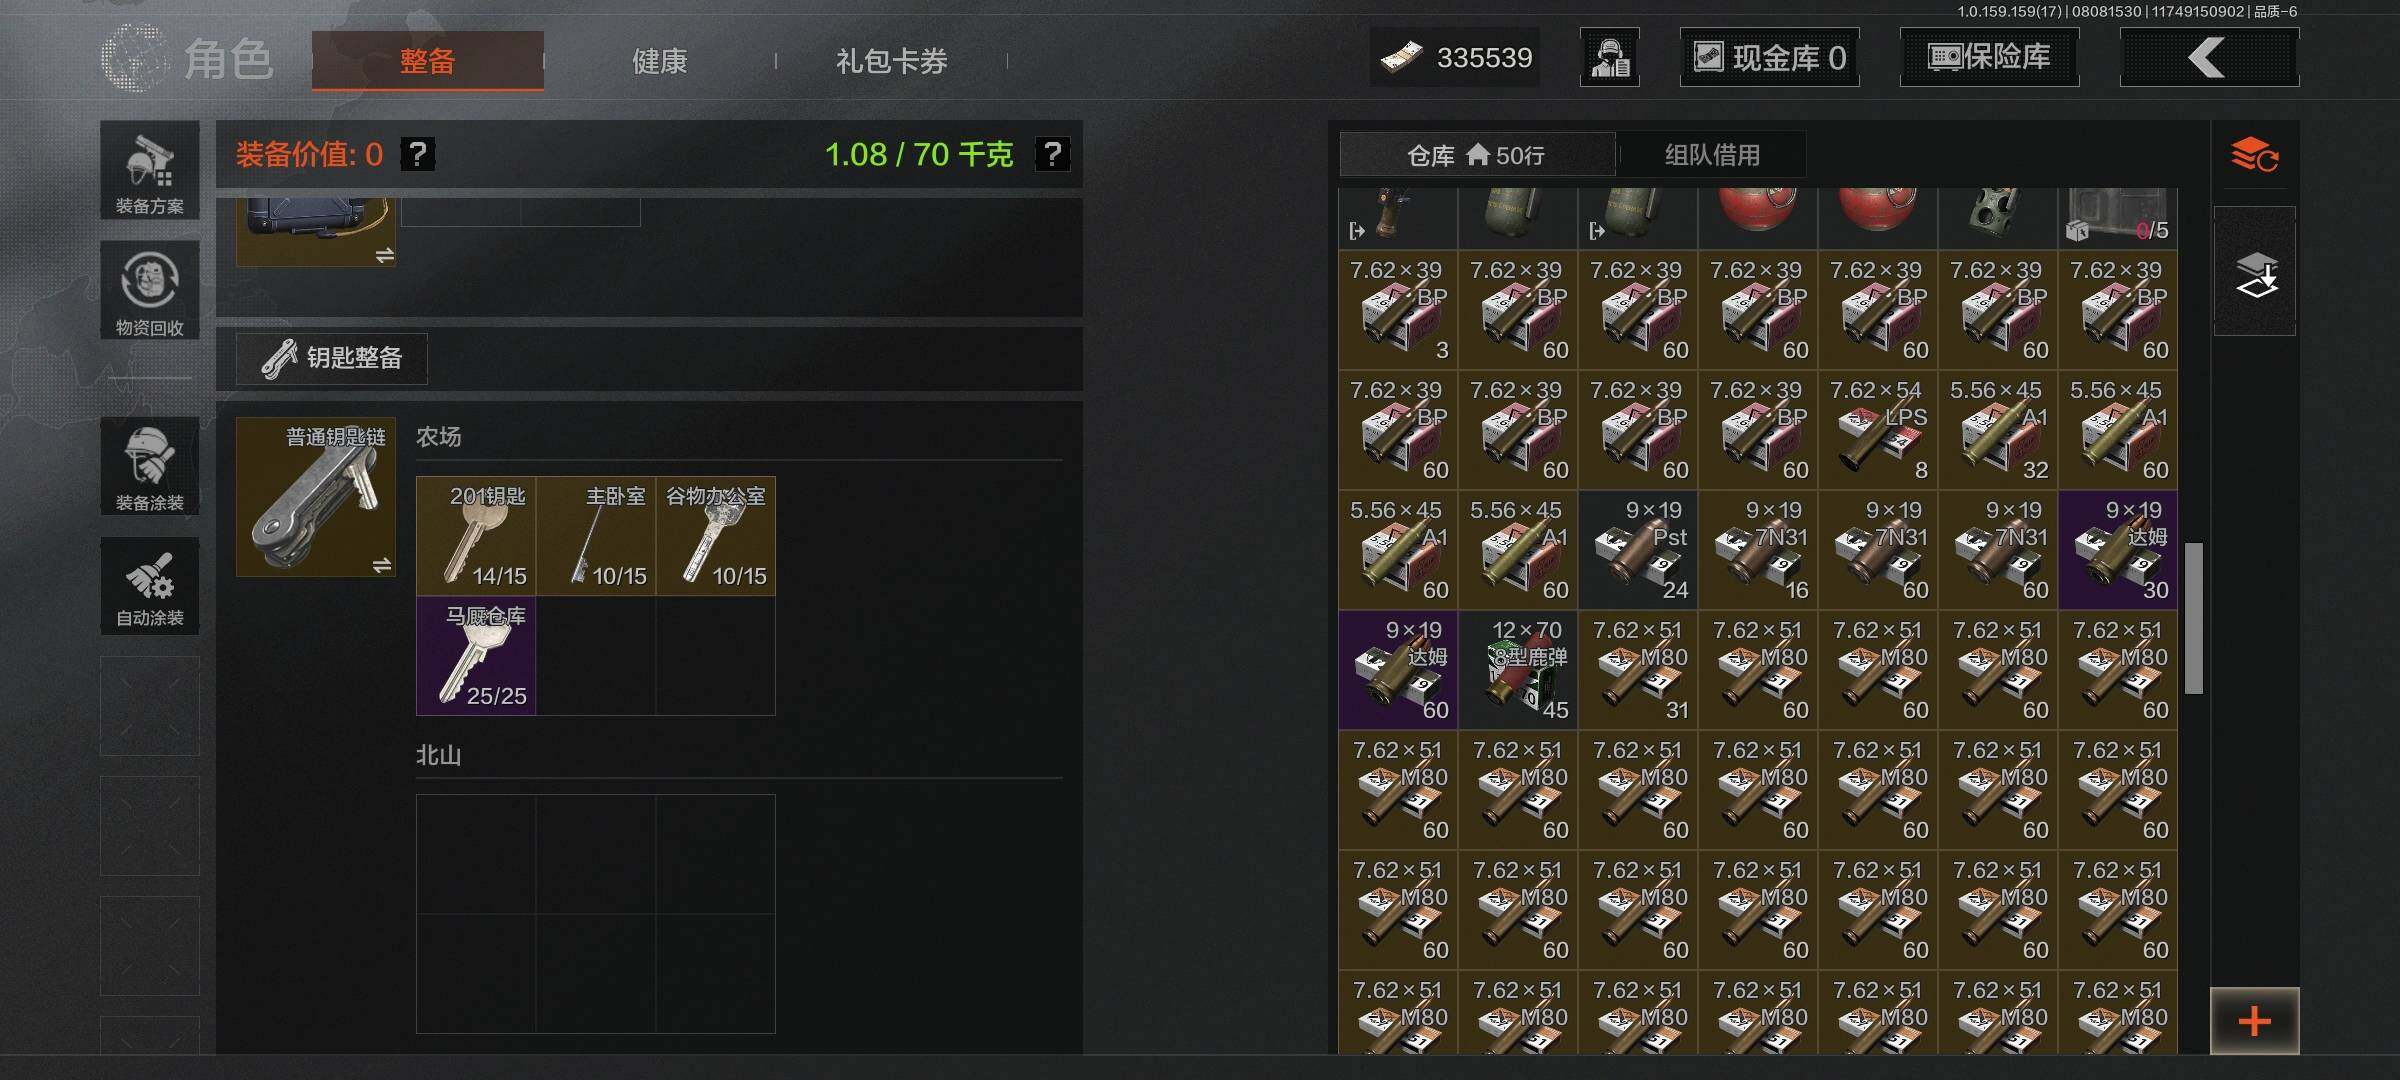This screenshot has width=2400, height=1080.
Task: Open the 保险库 button
Action: coord(1989,57)
